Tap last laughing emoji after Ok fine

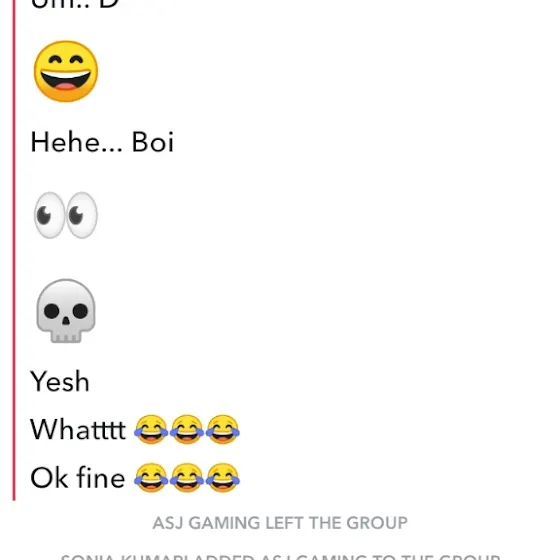pos(222,478)
